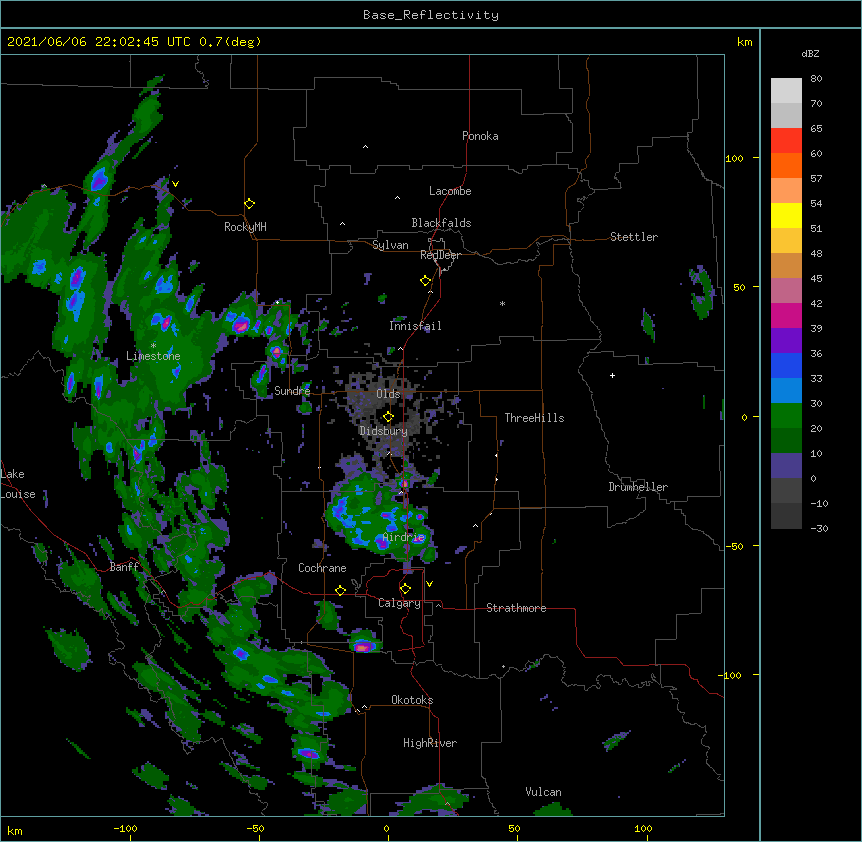
Task: Pick the red 60-65 dBZ legend swatch
Action: [786, 141]
